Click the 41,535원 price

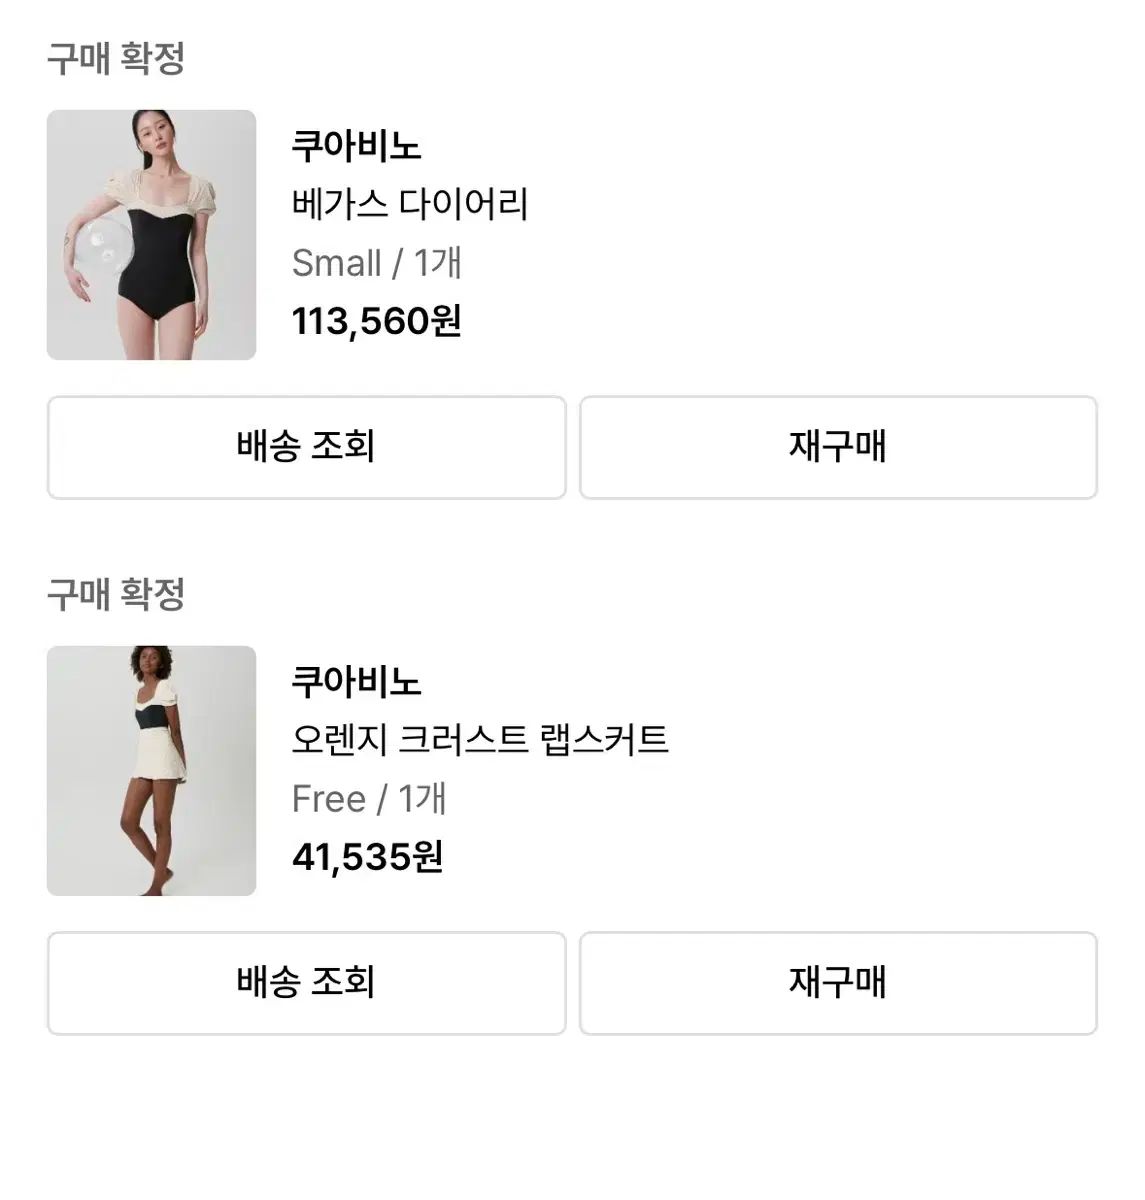tap(367, 858)
